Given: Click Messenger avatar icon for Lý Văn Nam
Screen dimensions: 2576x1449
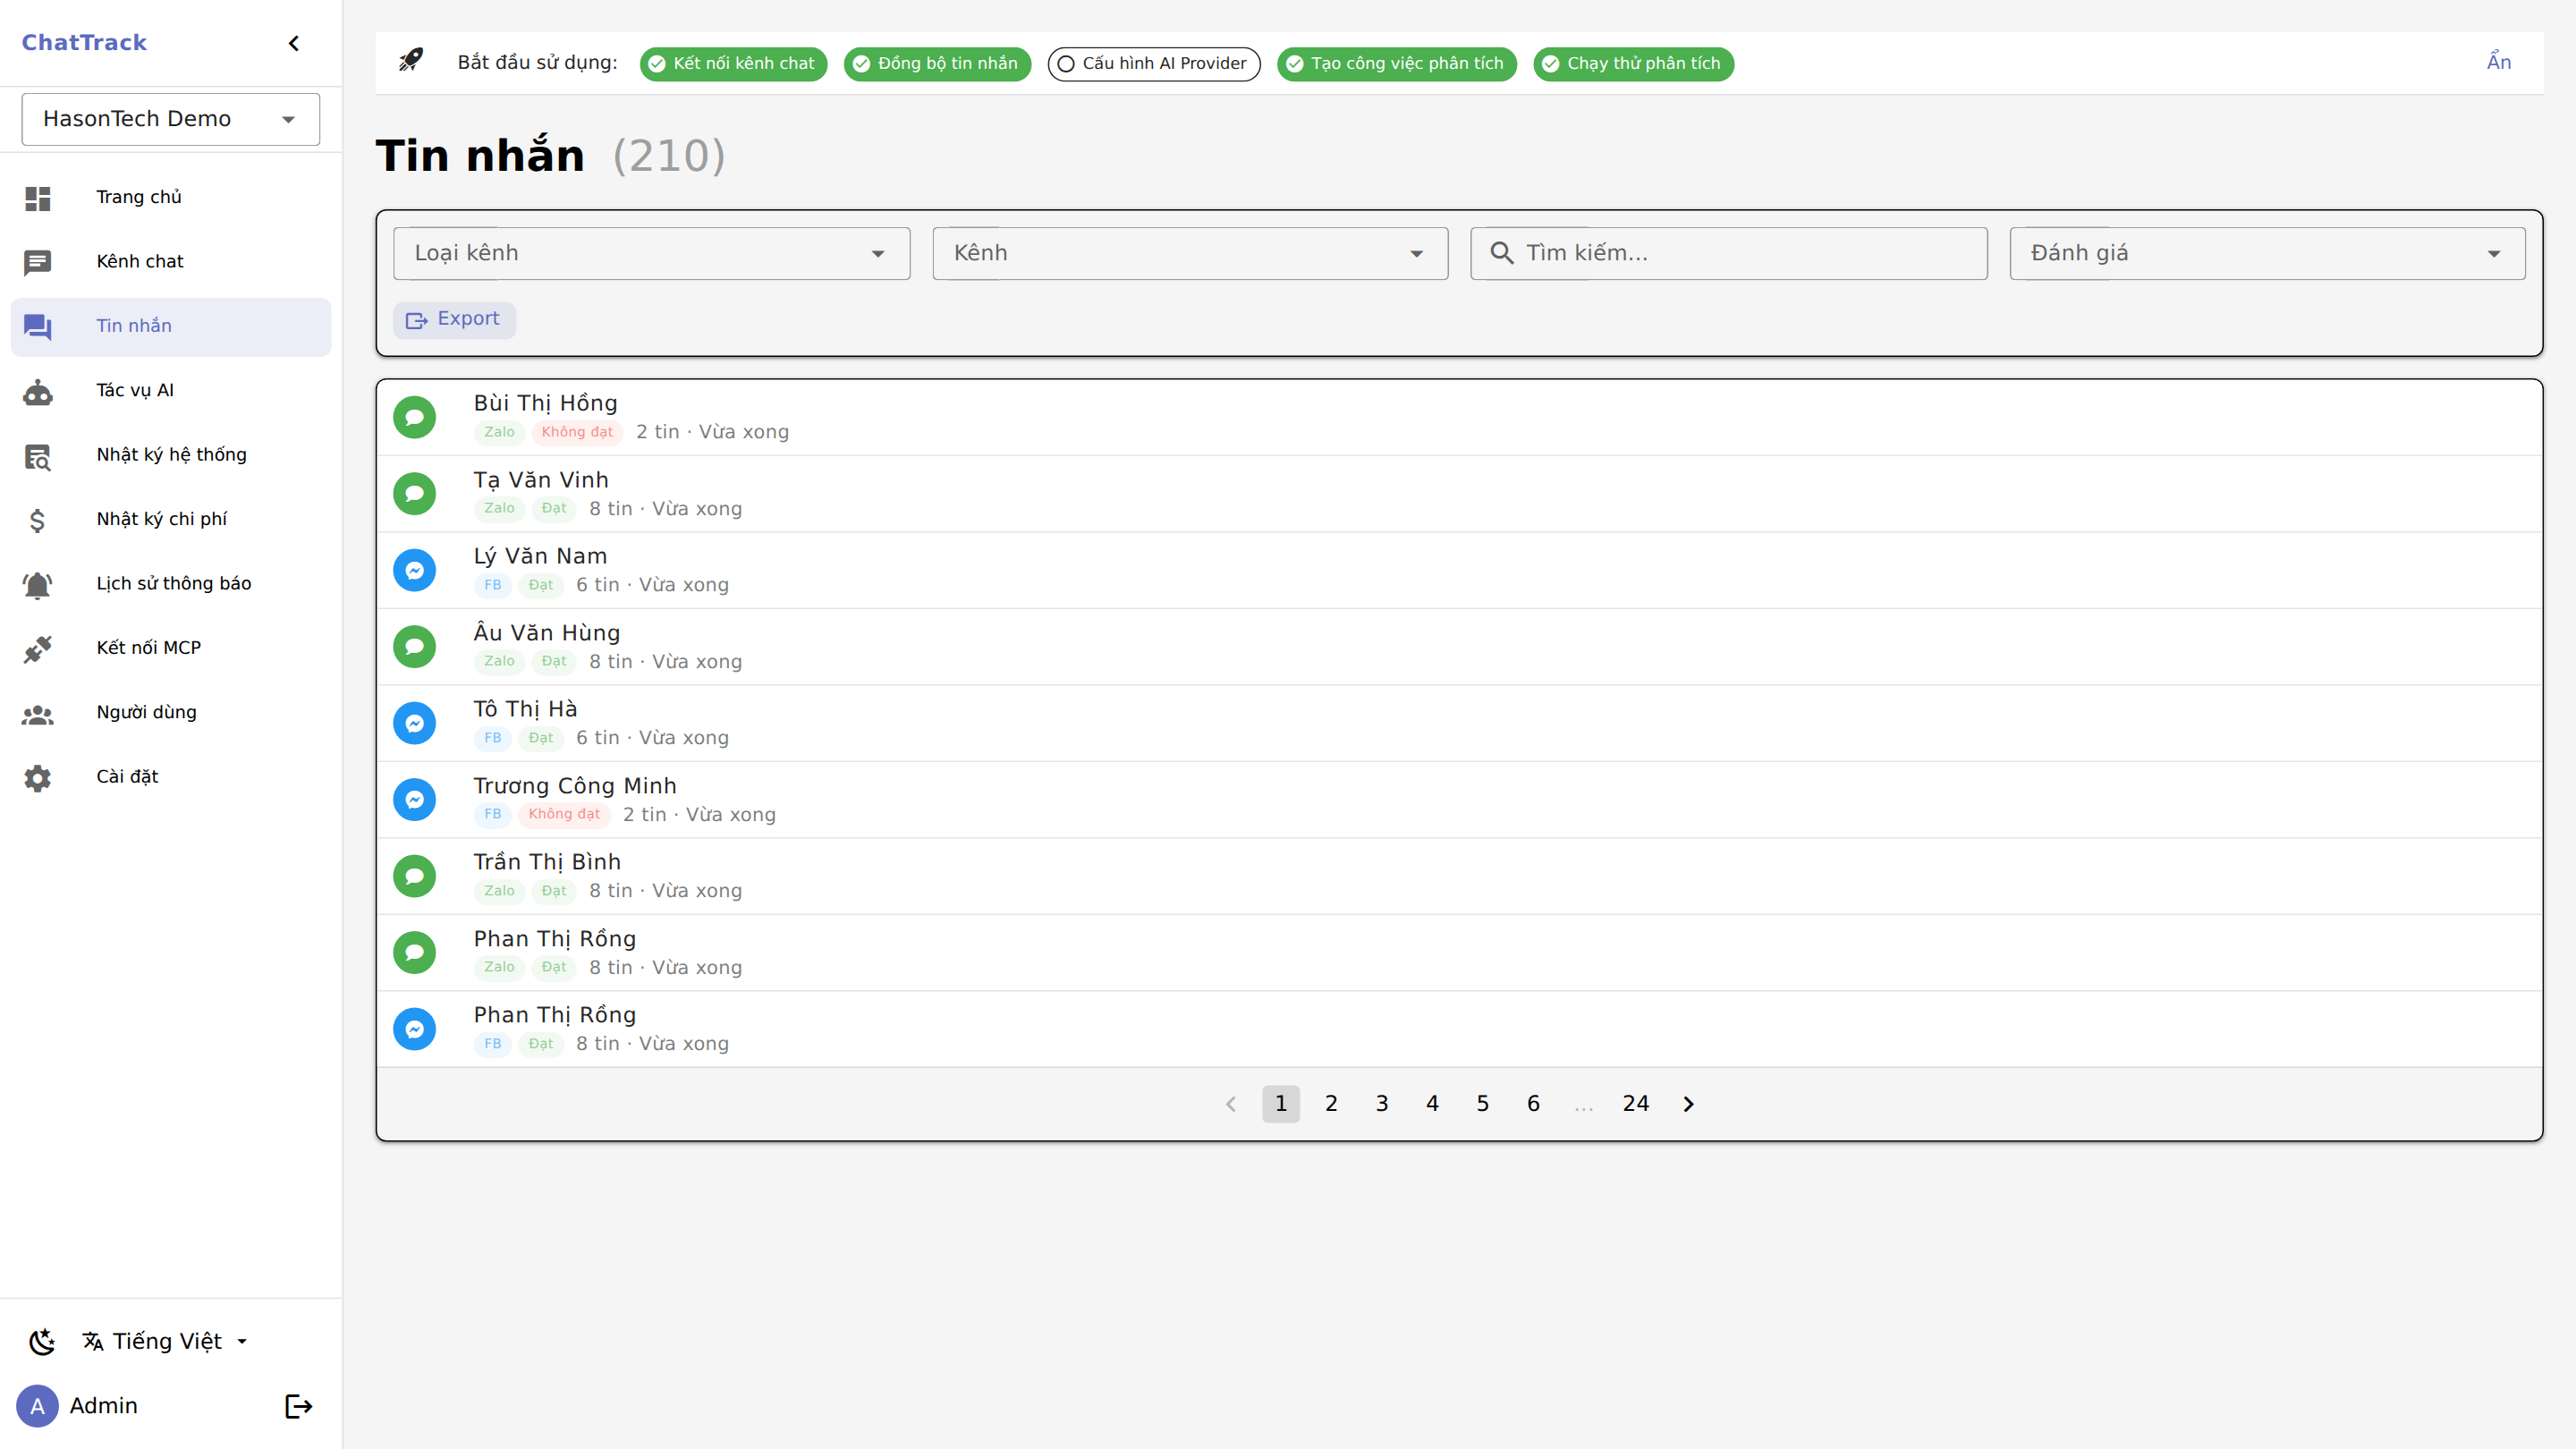Looking at the screenshot, I should [x=414, y=570].
